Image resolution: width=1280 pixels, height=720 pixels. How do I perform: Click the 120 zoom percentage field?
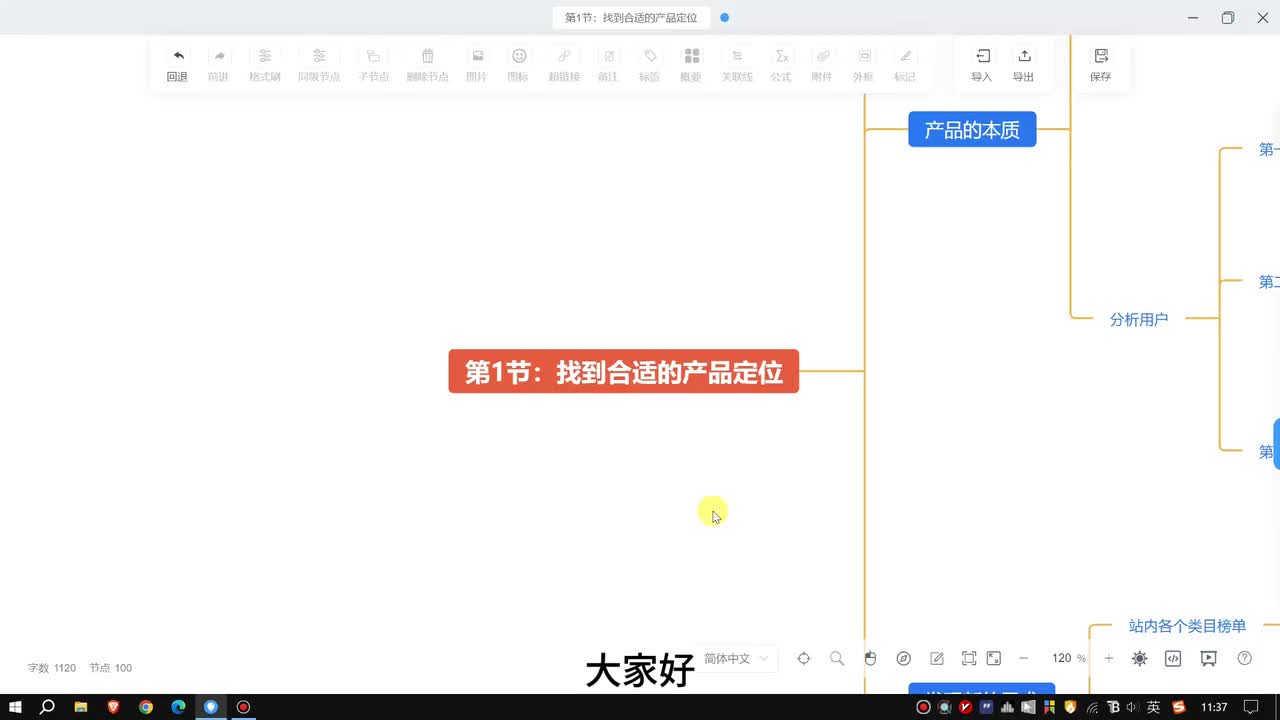(x=1062, y=658)
